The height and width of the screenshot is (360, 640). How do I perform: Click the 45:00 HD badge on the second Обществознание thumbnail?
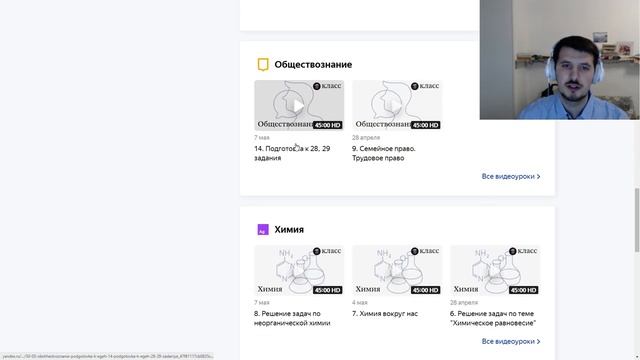(425, 125)
